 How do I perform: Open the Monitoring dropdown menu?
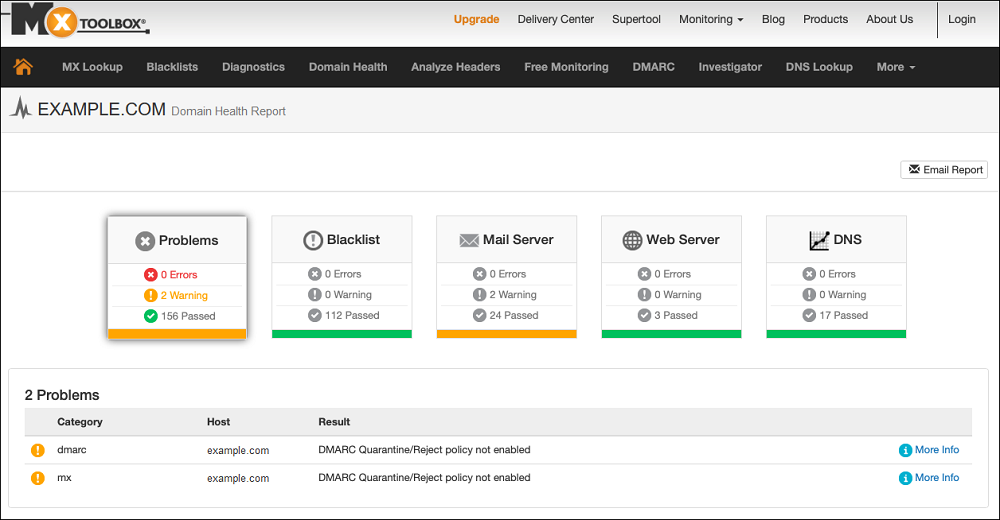[x=711, y=19]
